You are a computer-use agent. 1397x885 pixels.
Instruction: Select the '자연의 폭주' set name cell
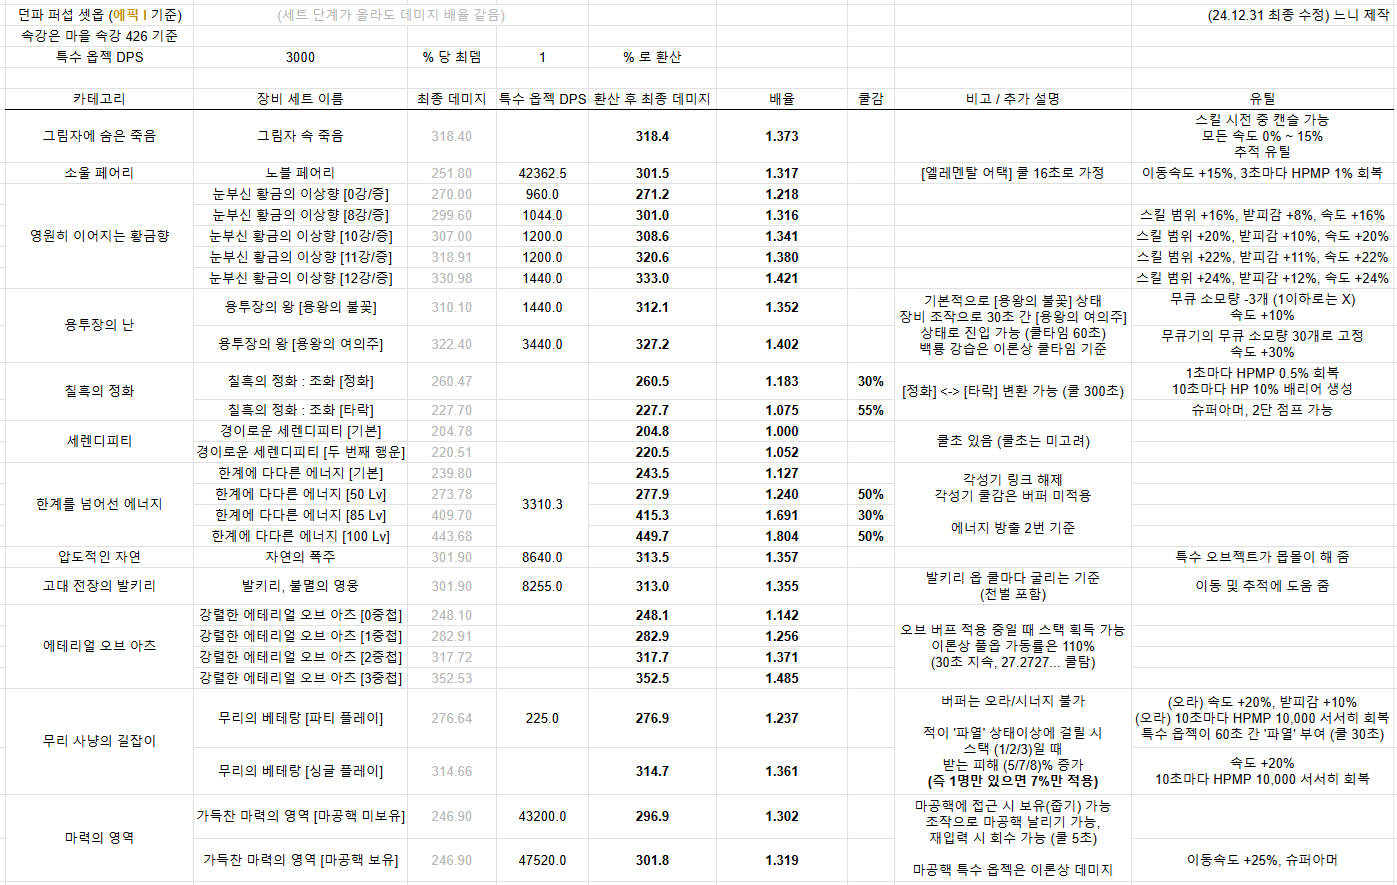pos(300,557)
